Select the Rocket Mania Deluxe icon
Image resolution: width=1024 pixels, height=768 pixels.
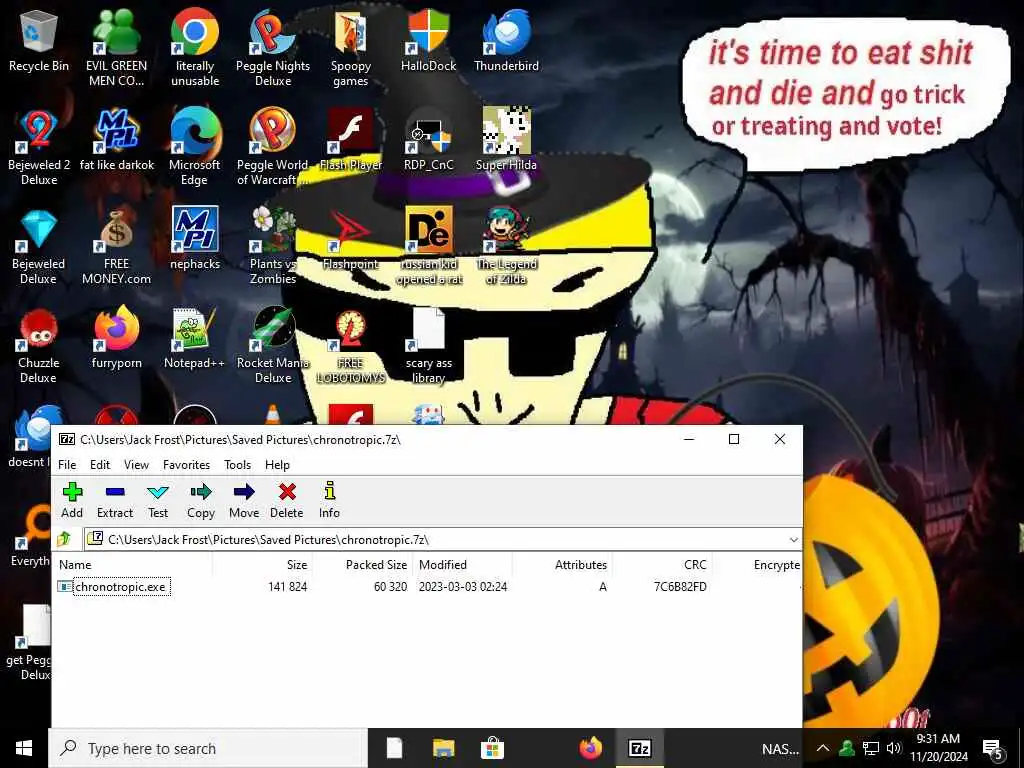pos(273,345)
